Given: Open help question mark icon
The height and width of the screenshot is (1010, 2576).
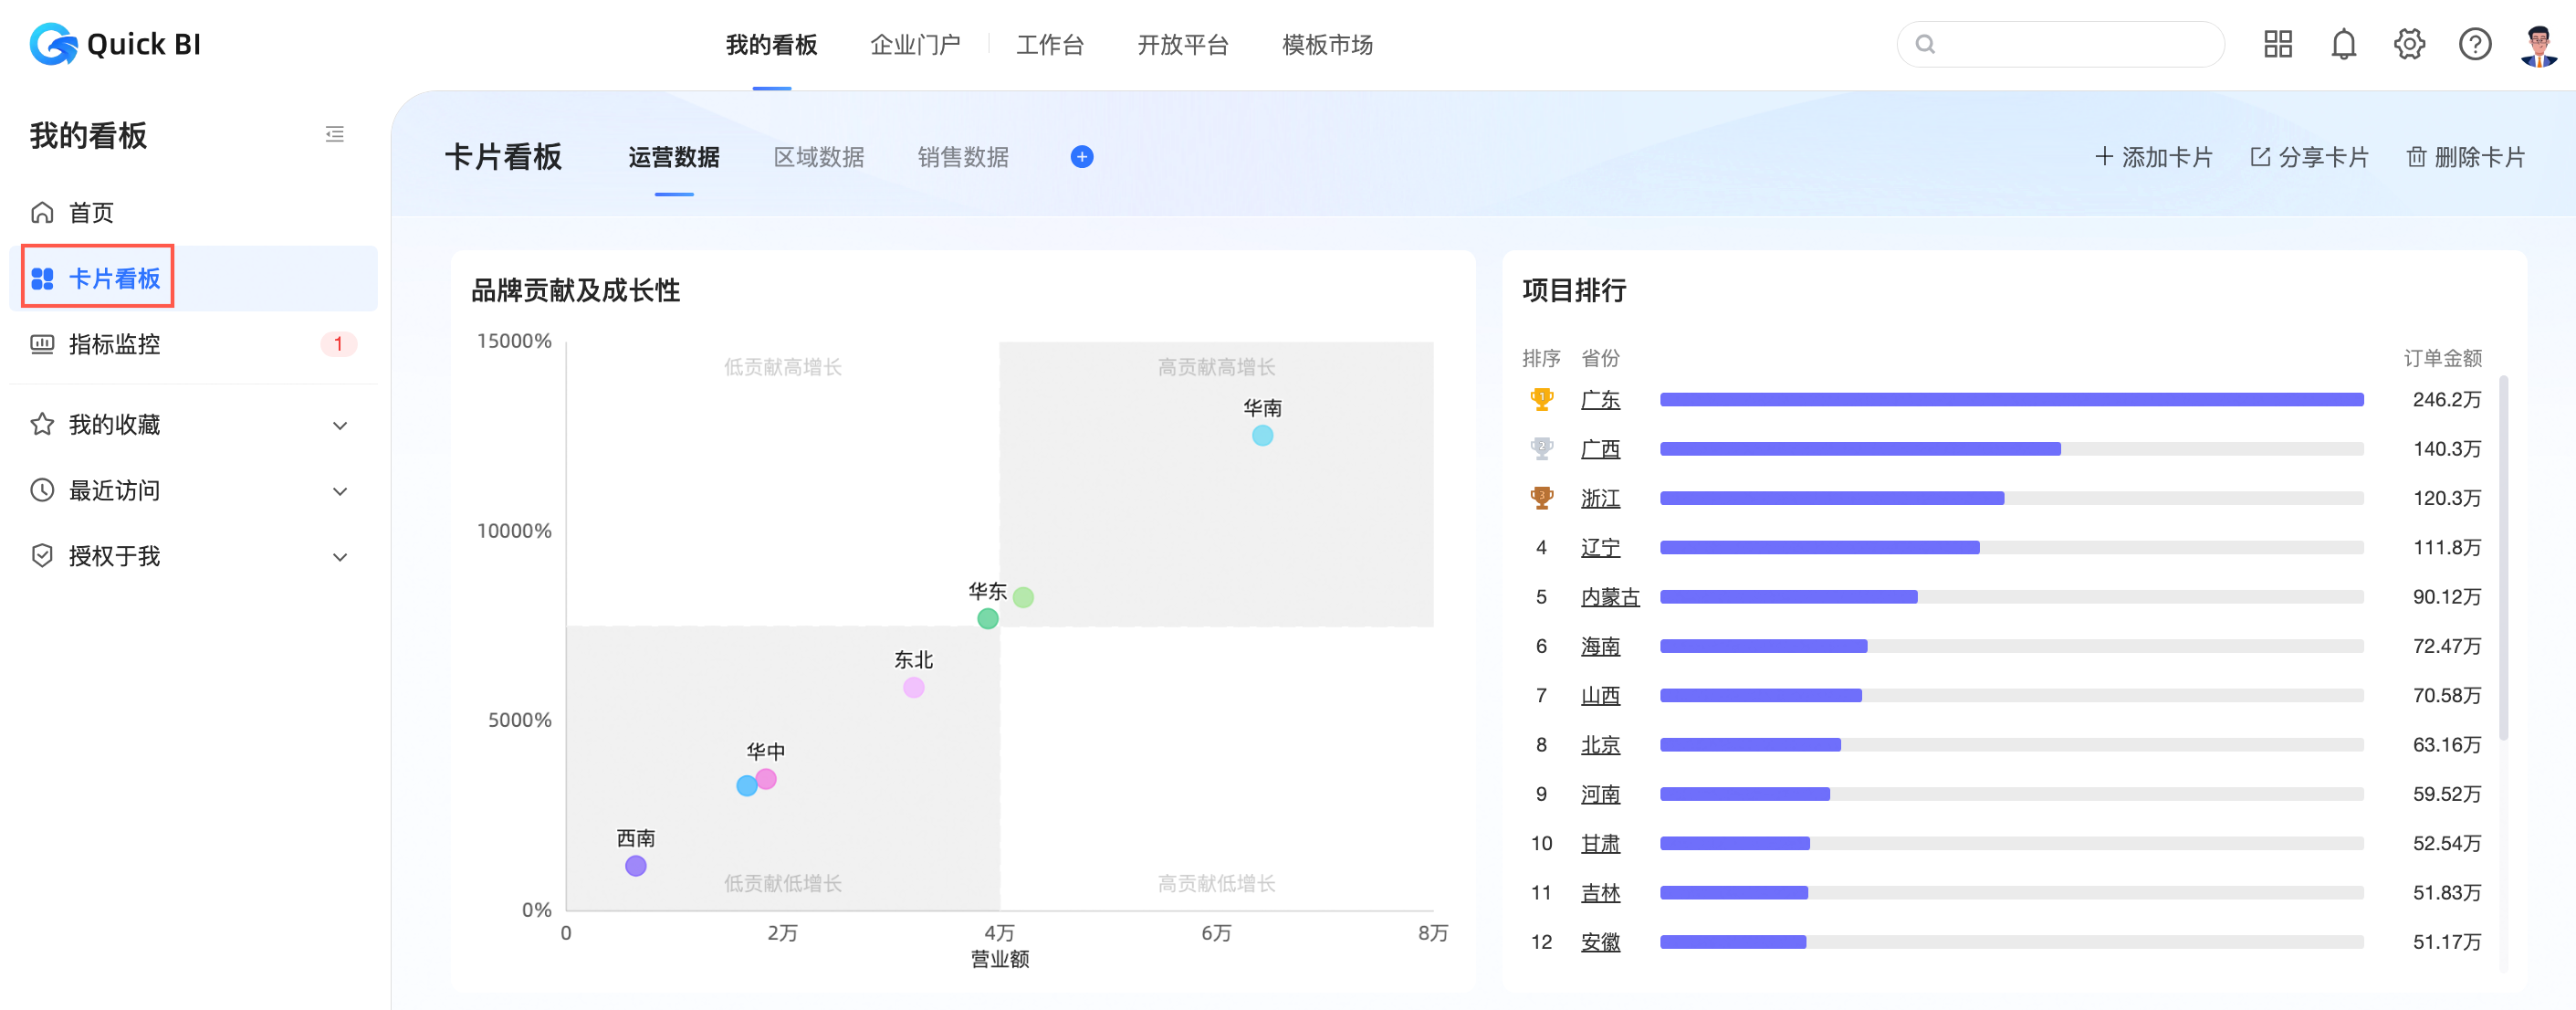Looking at the screenshot, I should point(2474,44).
